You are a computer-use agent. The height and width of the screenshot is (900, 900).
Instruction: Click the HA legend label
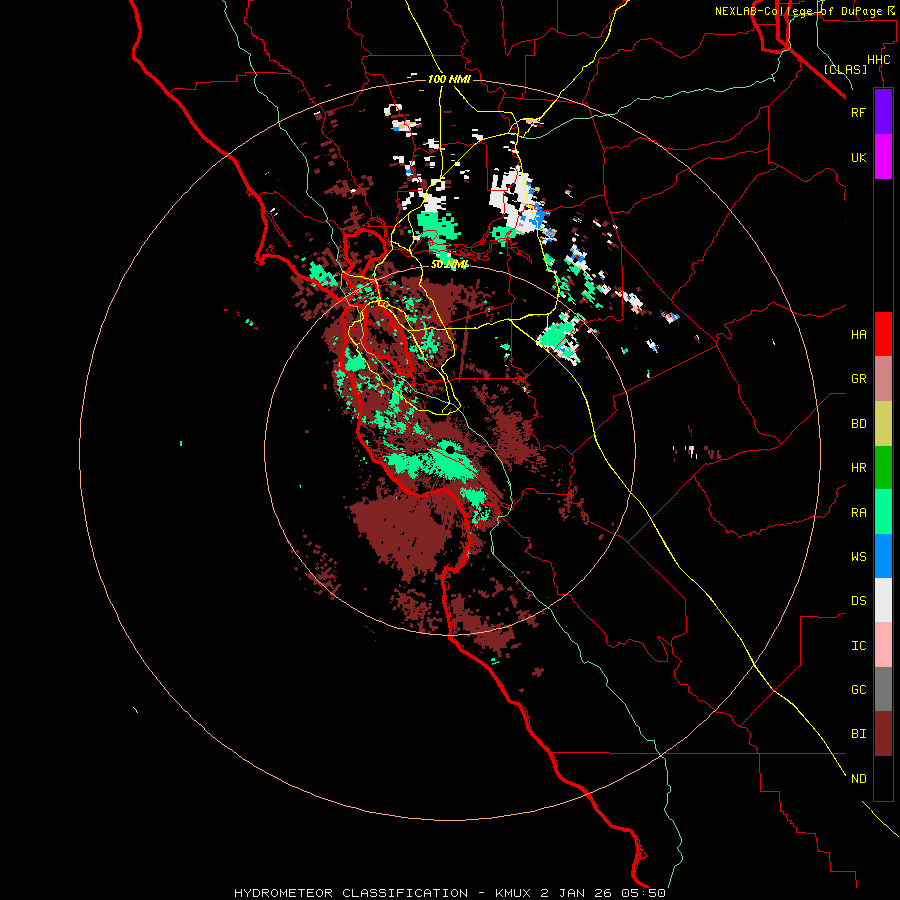tap(858, 334)
